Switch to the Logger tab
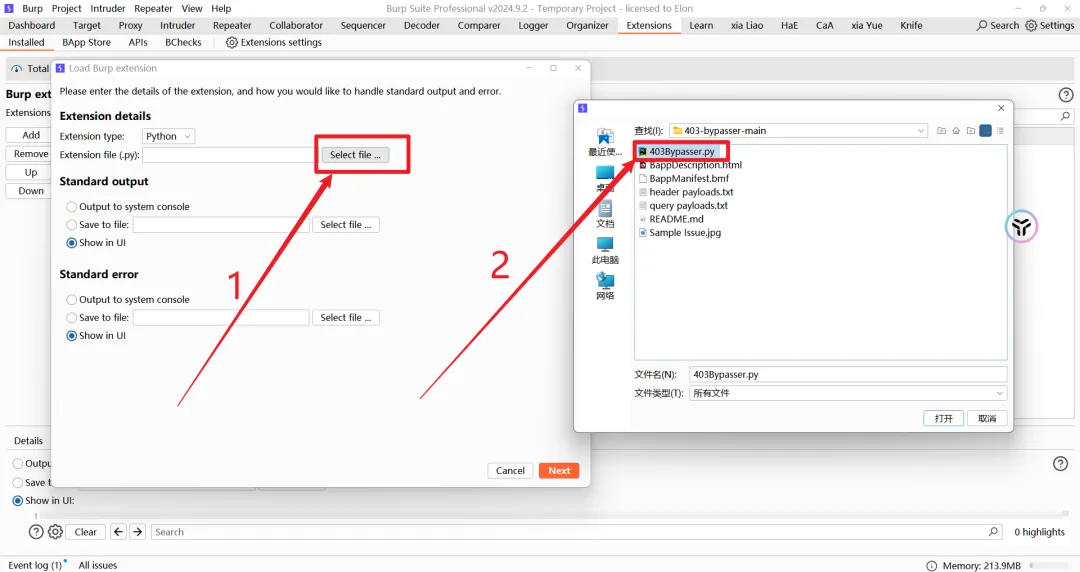Screen dimensions: 1080x572 point(533,25)
